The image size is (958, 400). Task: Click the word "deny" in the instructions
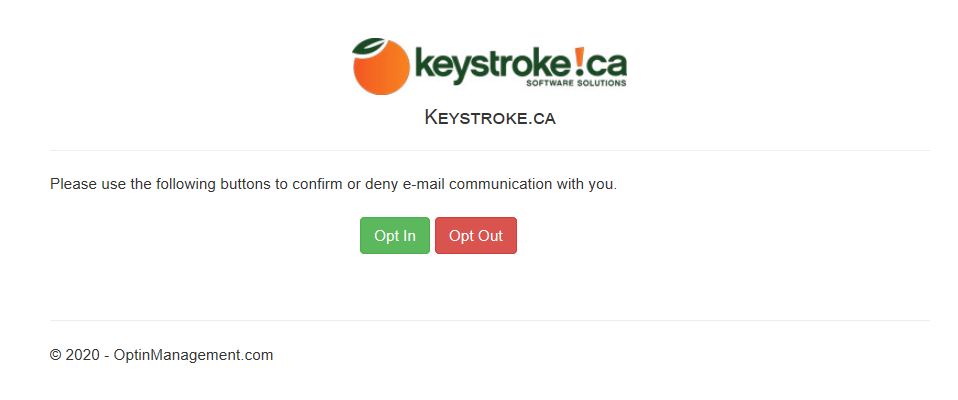tap(382, 184)
